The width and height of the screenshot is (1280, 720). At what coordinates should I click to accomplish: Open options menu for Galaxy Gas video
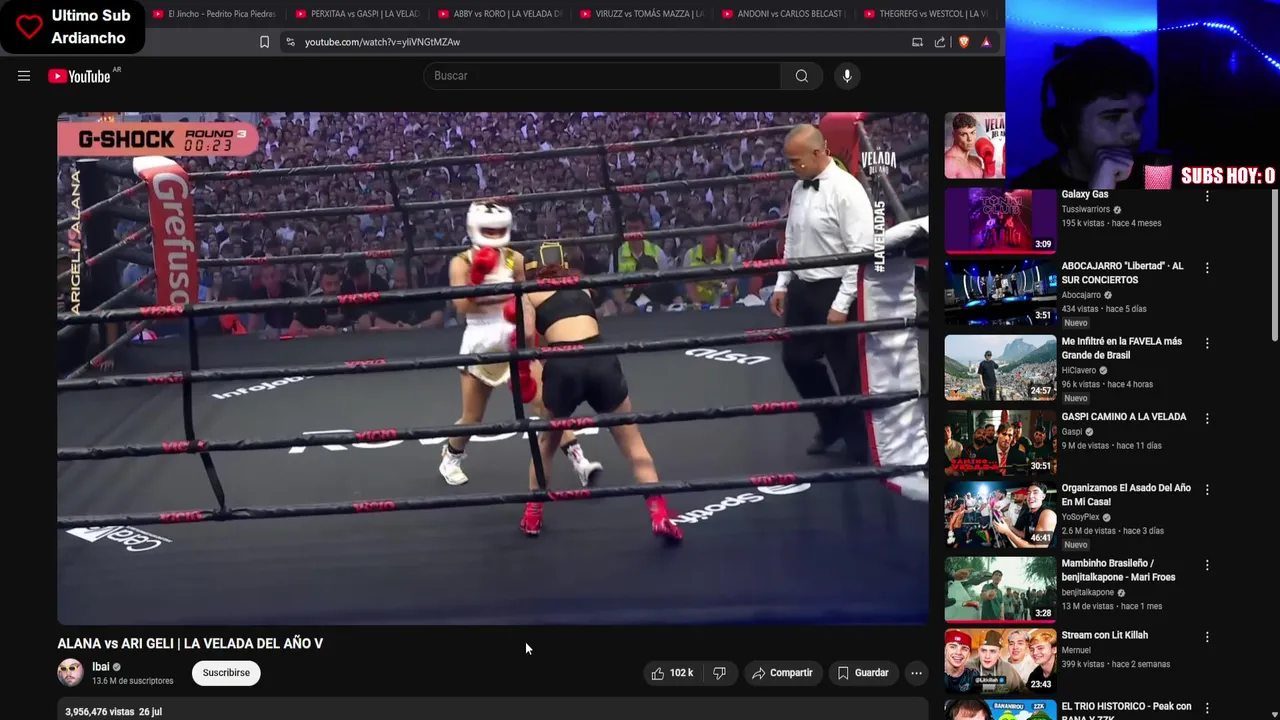(1207, 197)
